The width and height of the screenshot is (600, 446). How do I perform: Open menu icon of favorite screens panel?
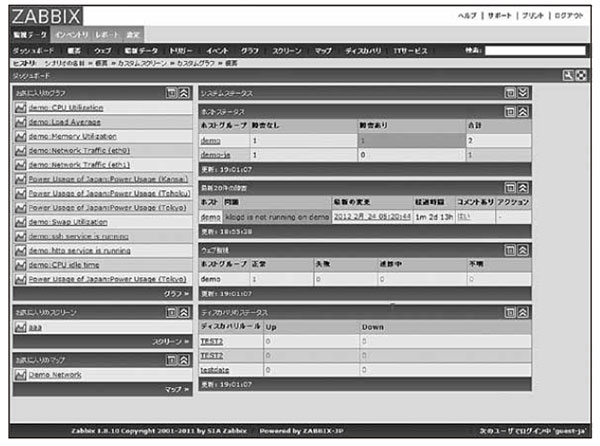click(x=171, y=313)
